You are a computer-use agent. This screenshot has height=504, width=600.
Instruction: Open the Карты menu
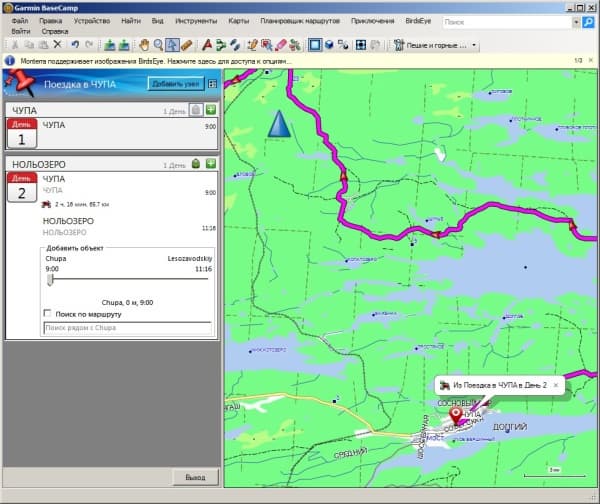pyautogui.click(x=239, y=21)
